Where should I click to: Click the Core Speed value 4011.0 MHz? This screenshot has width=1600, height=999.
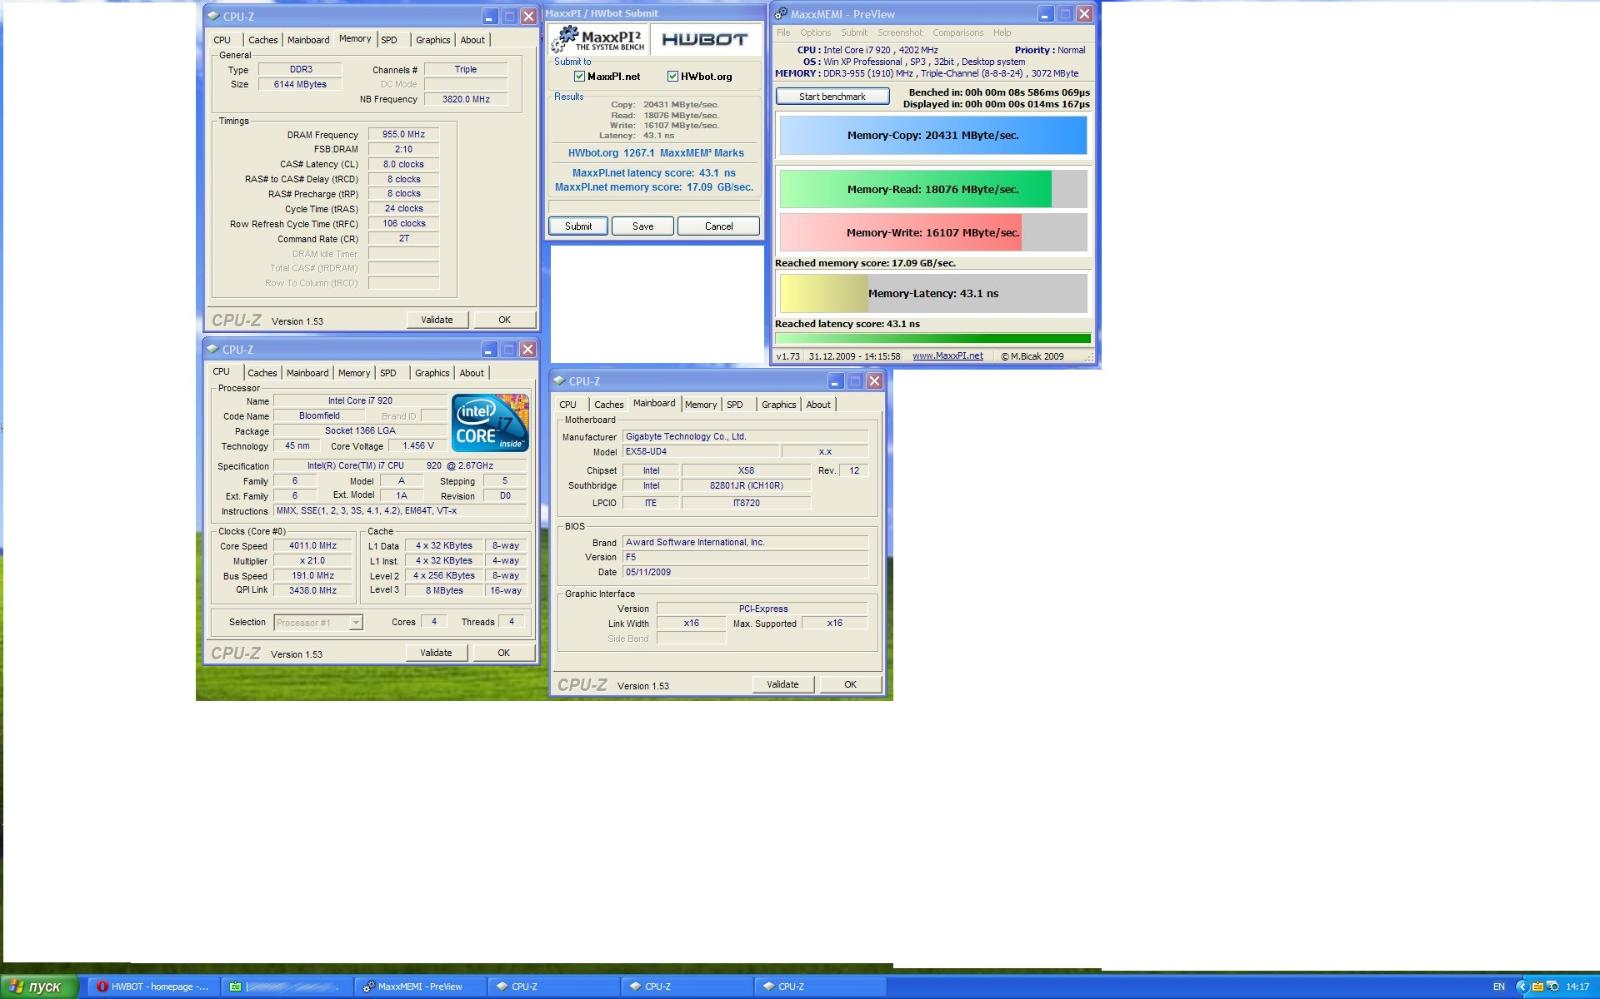pos(313,546)
